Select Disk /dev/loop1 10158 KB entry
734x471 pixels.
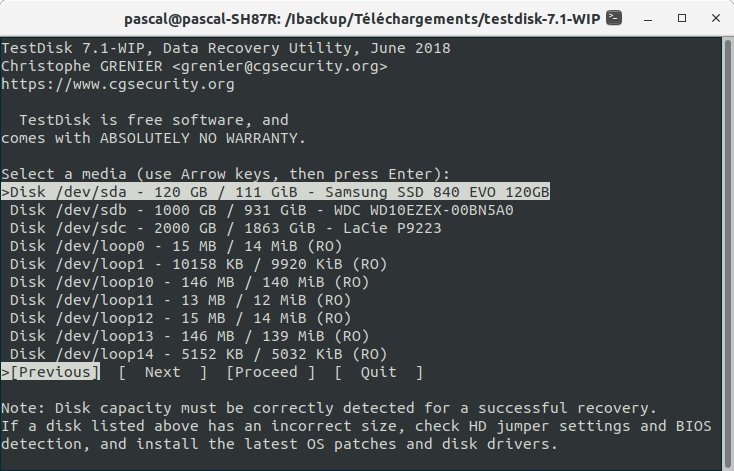point(198,264)
